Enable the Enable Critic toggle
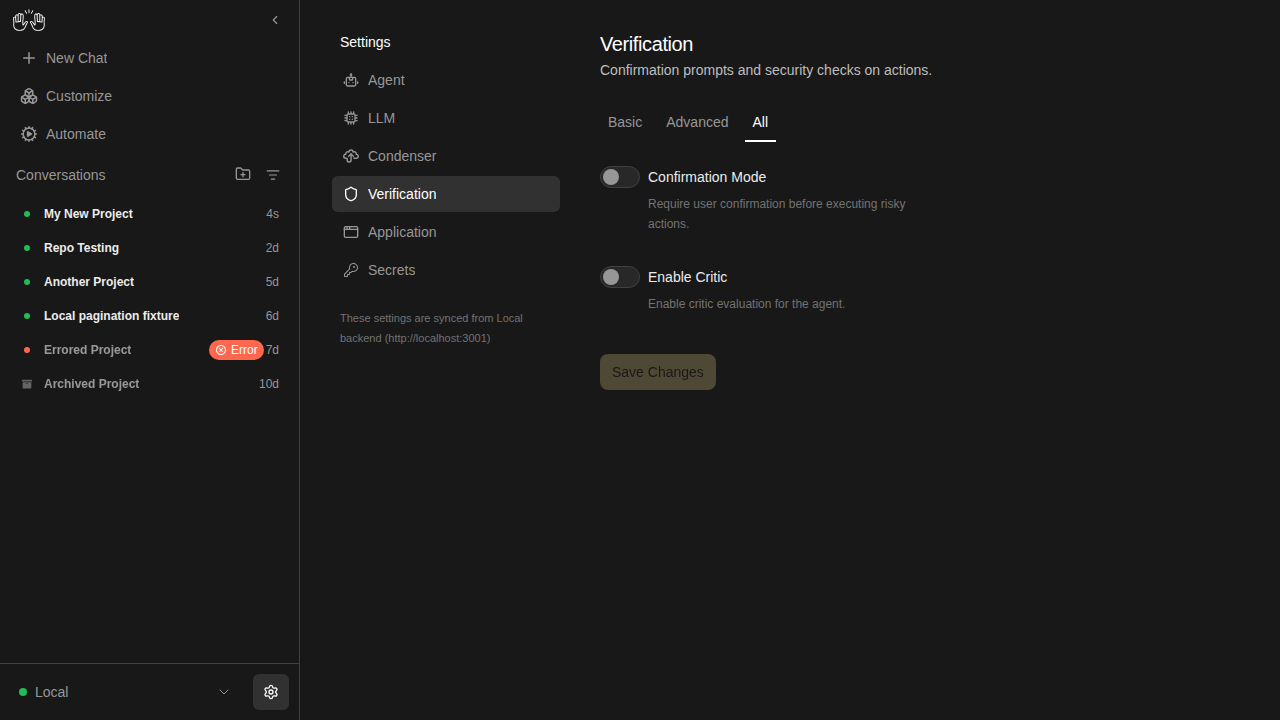The height and width of the screenshot is (720, 1280). tap(620, 277)
